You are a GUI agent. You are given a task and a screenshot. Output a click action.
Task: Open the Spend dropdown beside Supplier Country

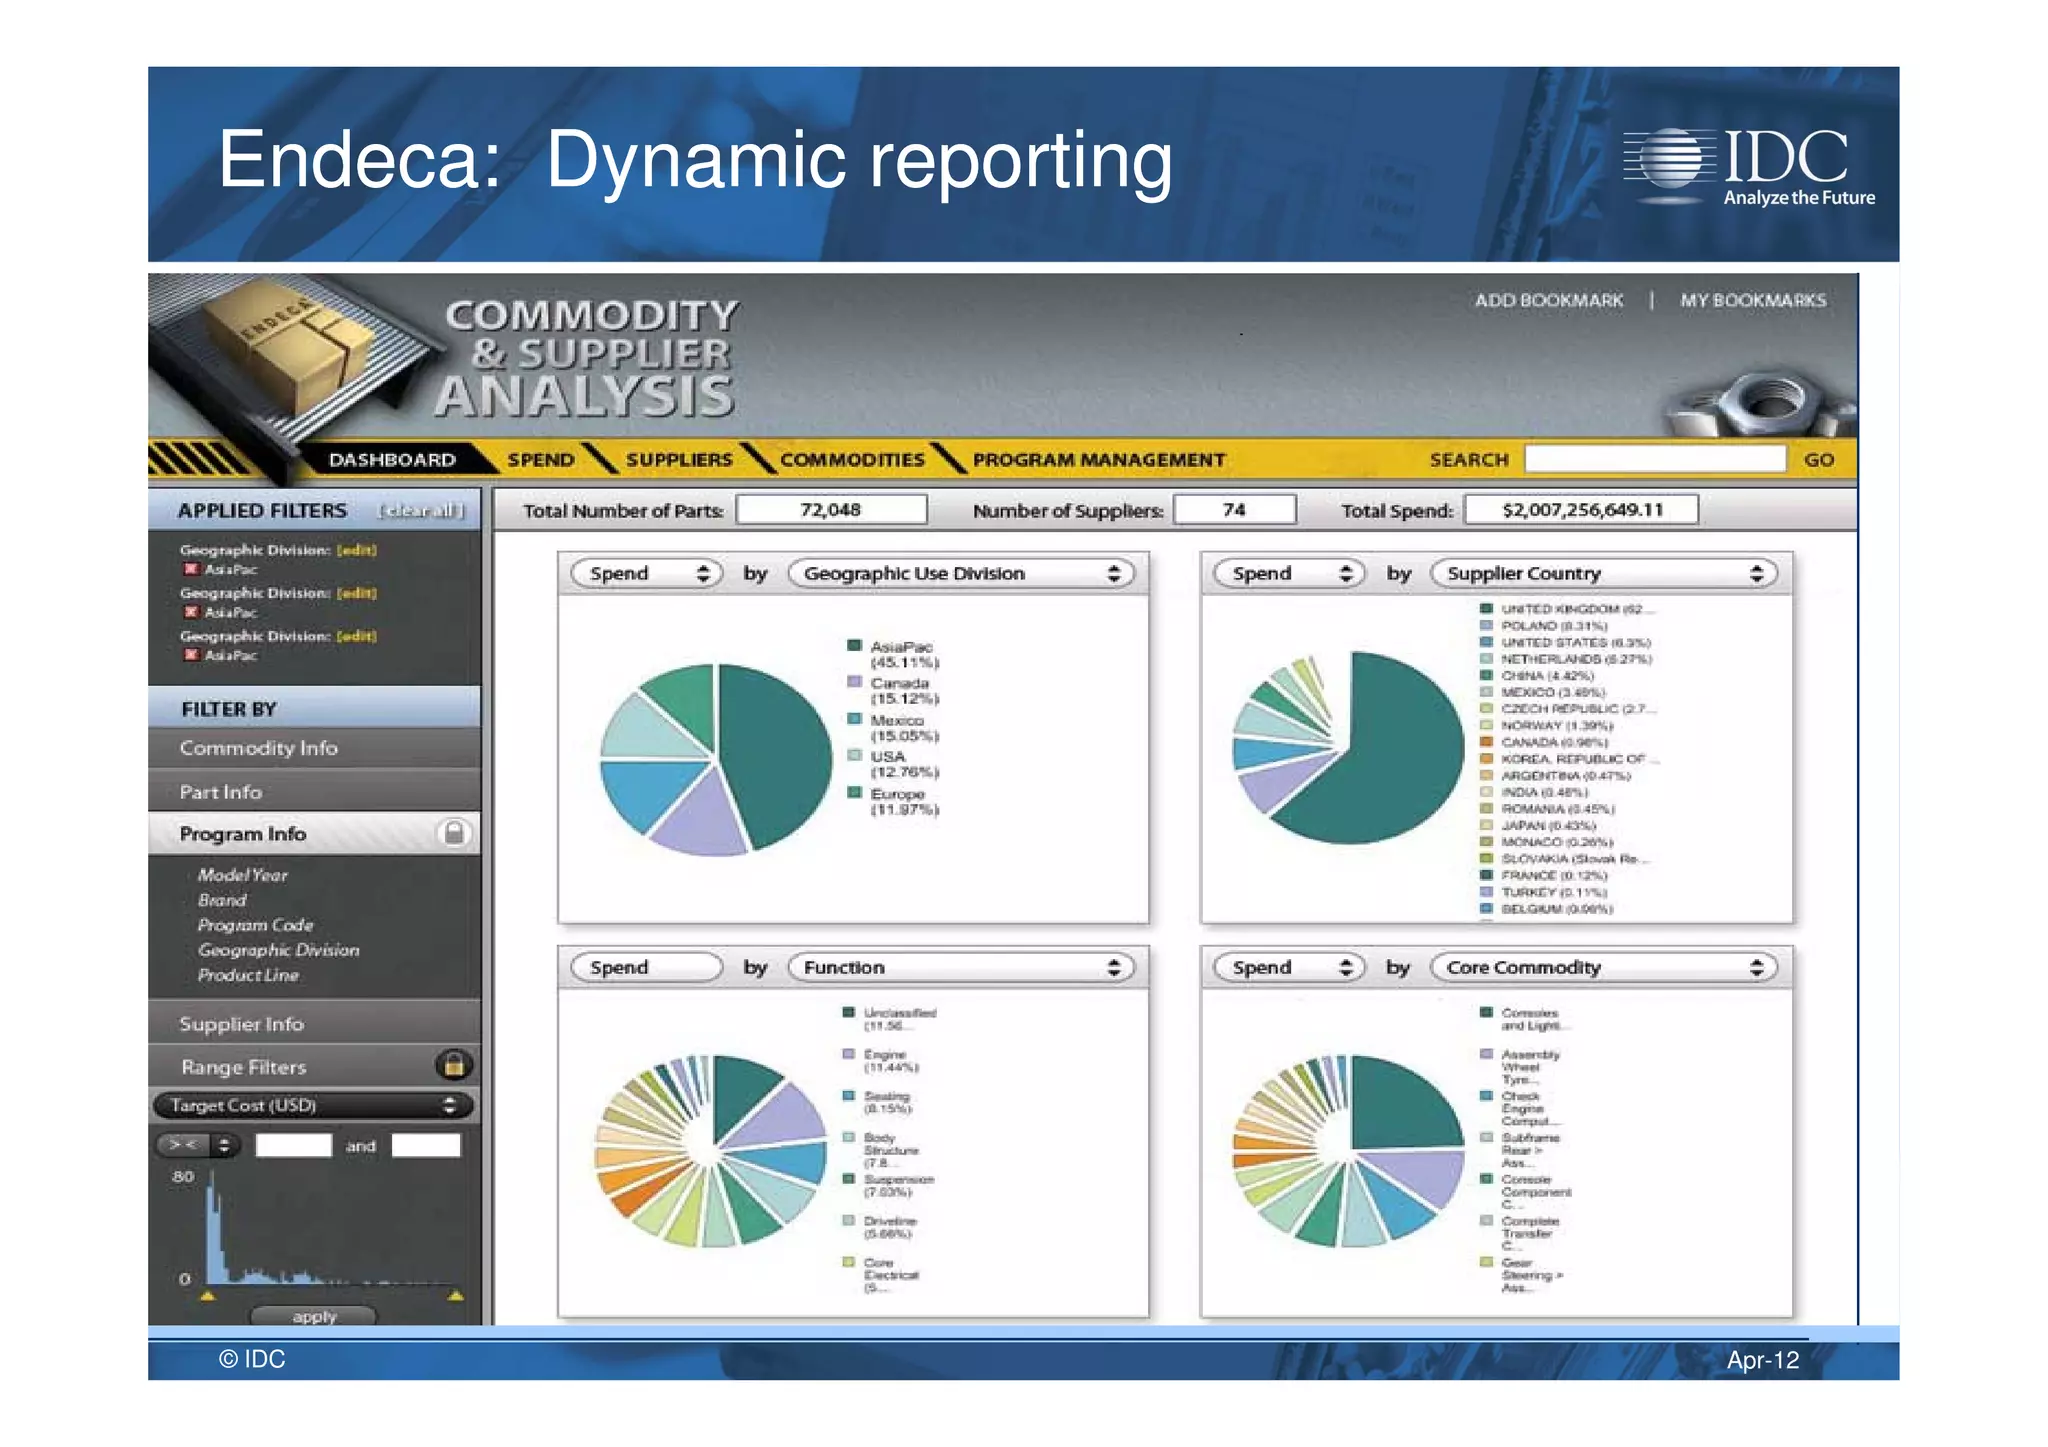(1290, 573)
